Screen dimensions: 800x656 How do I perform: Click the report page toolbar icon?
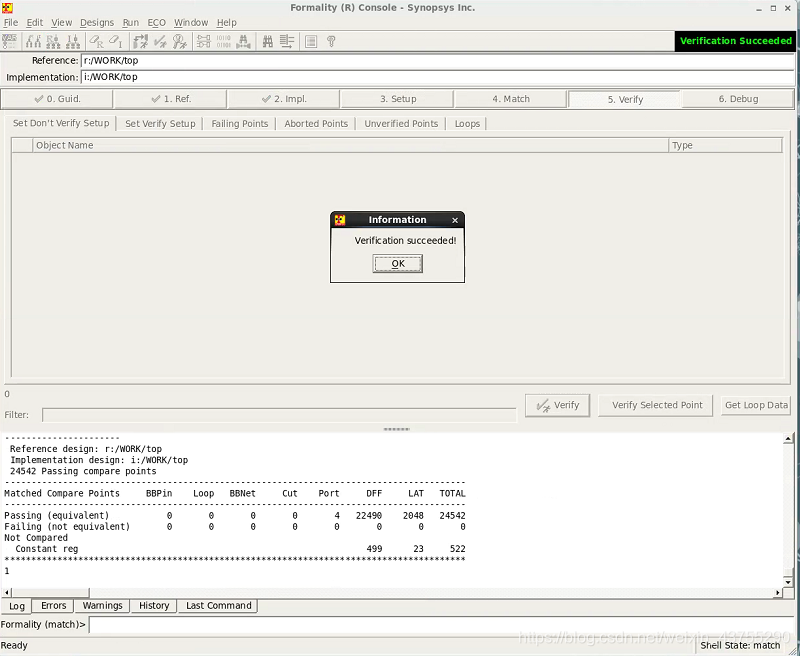311,41
